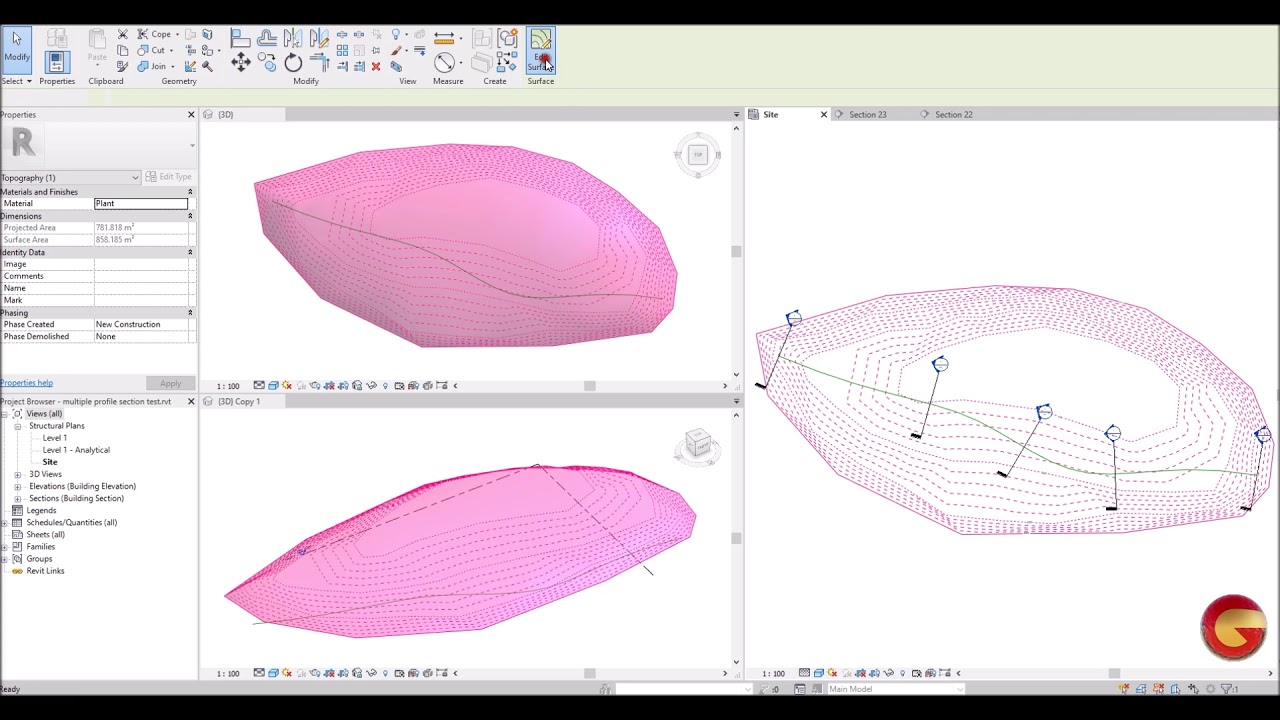Select Legends in Project Browser

click(41, 510)
